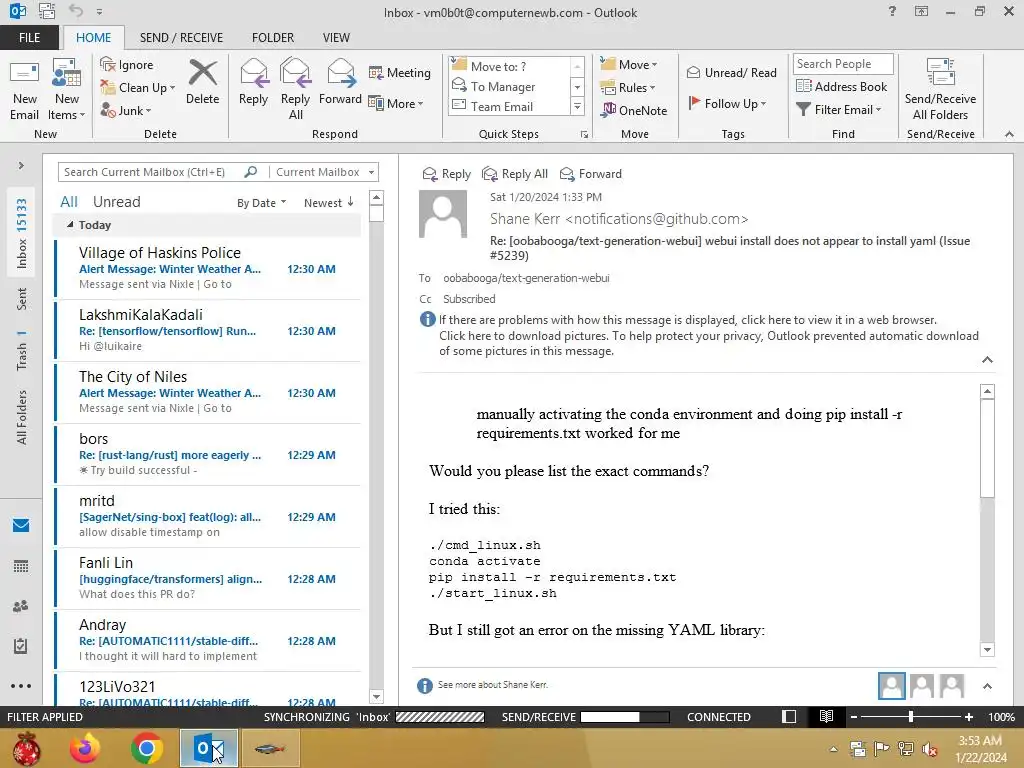Switch to the HOME tab
The width and height of the screenshot is (1024, 768).
(x=93, y=37)
